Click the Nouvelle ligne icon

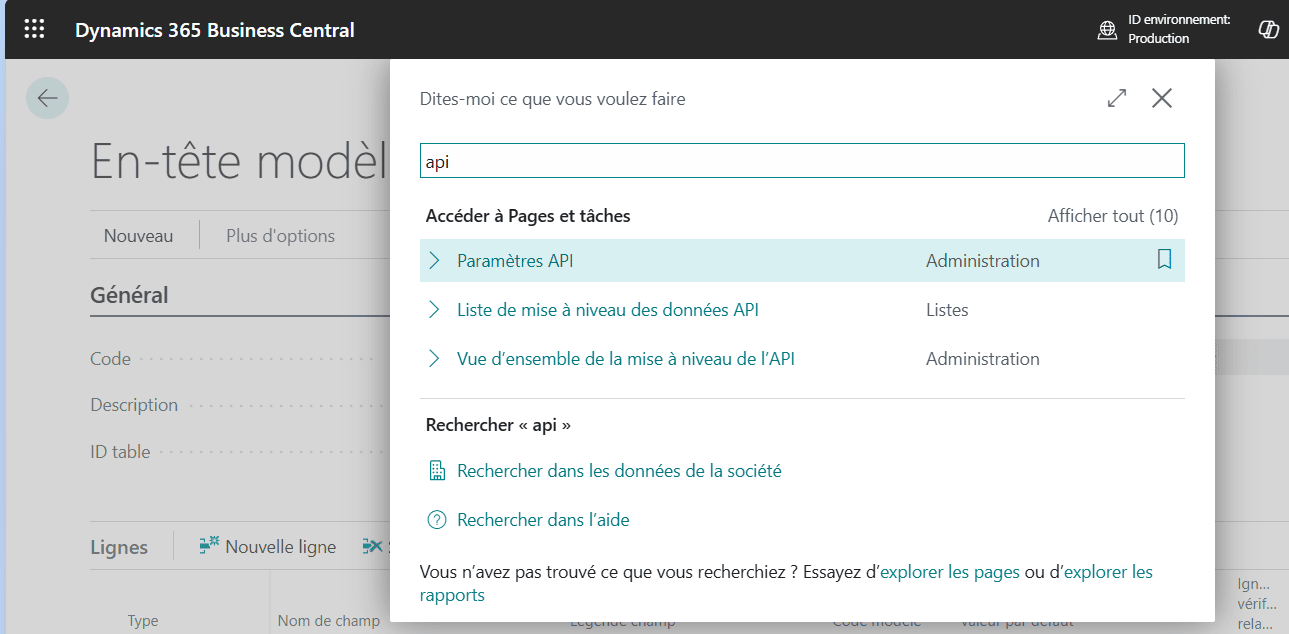click(208, 546)
